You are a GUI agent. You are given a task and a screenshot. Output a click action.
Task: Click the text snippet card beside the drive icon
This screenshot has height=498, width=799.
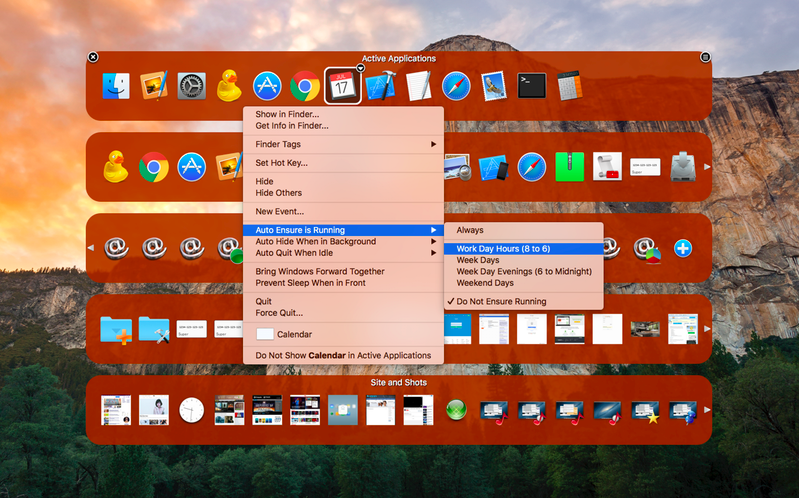tap(645, 167)
